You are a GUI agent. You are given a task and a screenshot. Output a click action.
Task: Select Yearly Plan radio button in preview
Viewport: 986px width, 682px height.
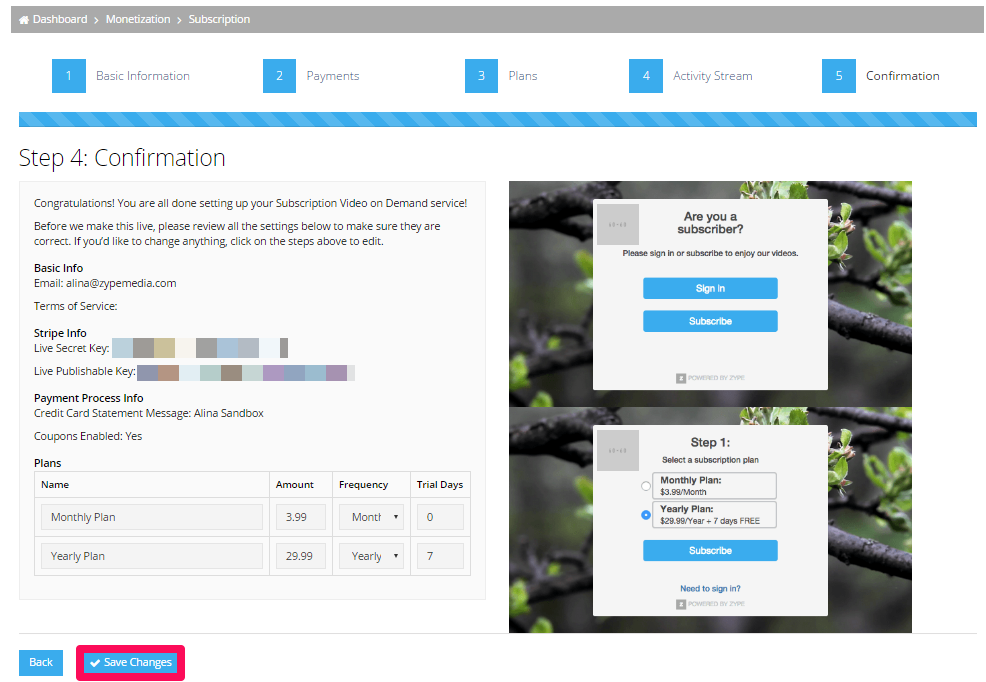click(x=645, y=515)
